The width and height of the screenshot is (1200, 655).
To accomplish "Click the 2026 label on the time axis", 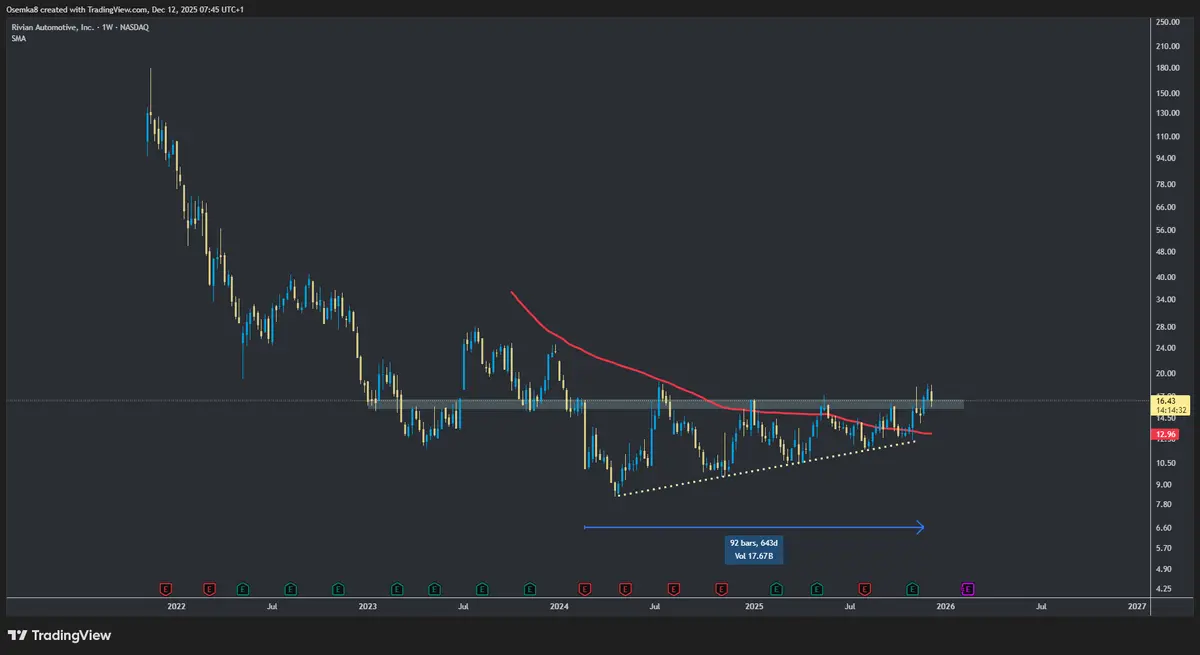I will click(x=945, y=606).
